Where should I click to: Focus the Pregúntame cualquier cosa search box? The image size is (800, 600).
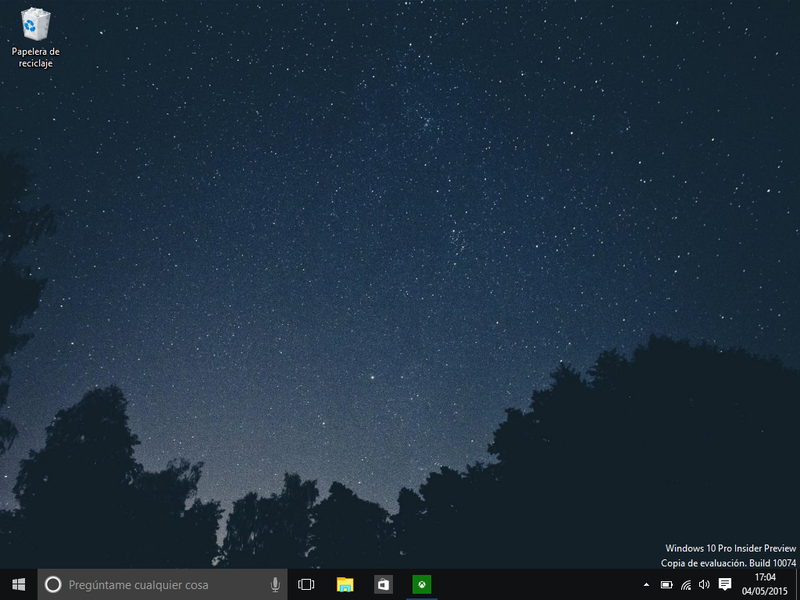click(162, 584)
